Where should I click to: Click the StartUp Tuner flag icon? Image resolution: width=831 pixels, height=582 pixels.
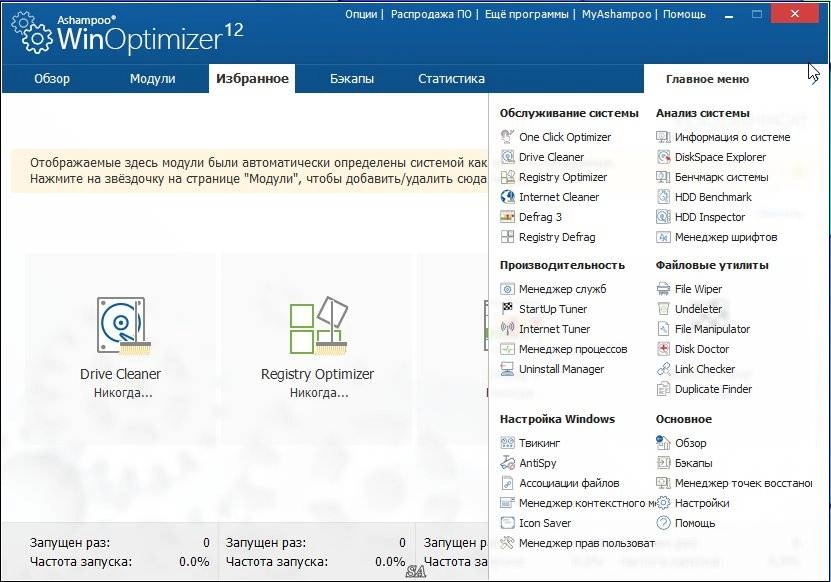click(507, 308)
